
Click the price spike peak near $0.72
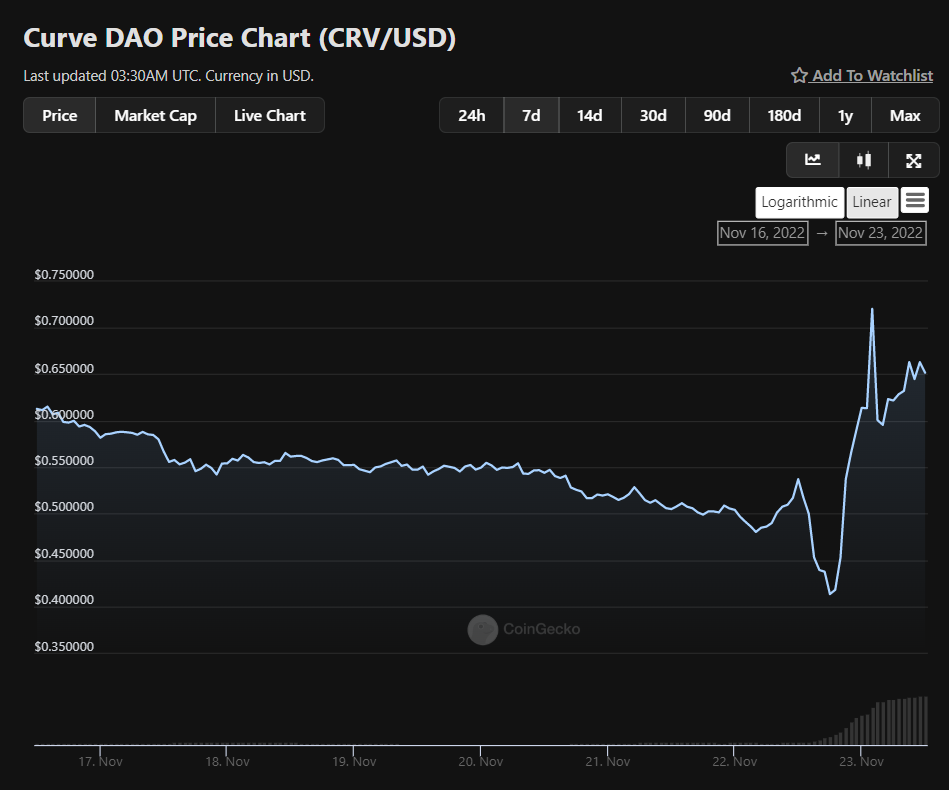(872, 309)
